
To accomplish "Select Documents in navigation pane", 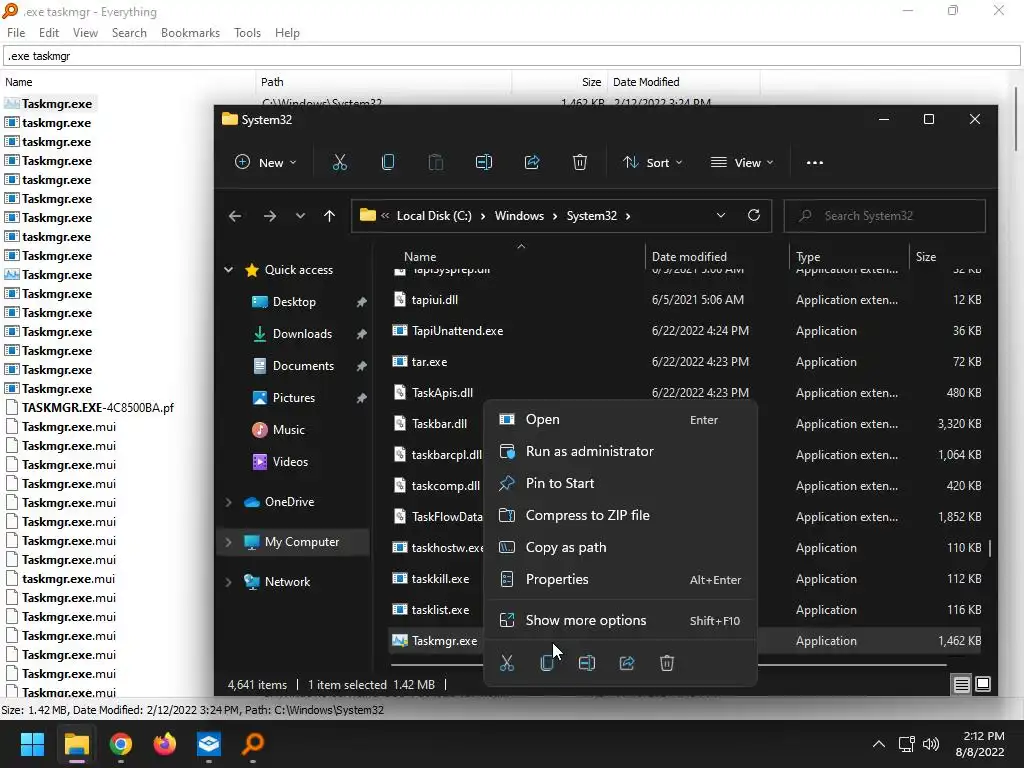I will click(x=303, y=366).
